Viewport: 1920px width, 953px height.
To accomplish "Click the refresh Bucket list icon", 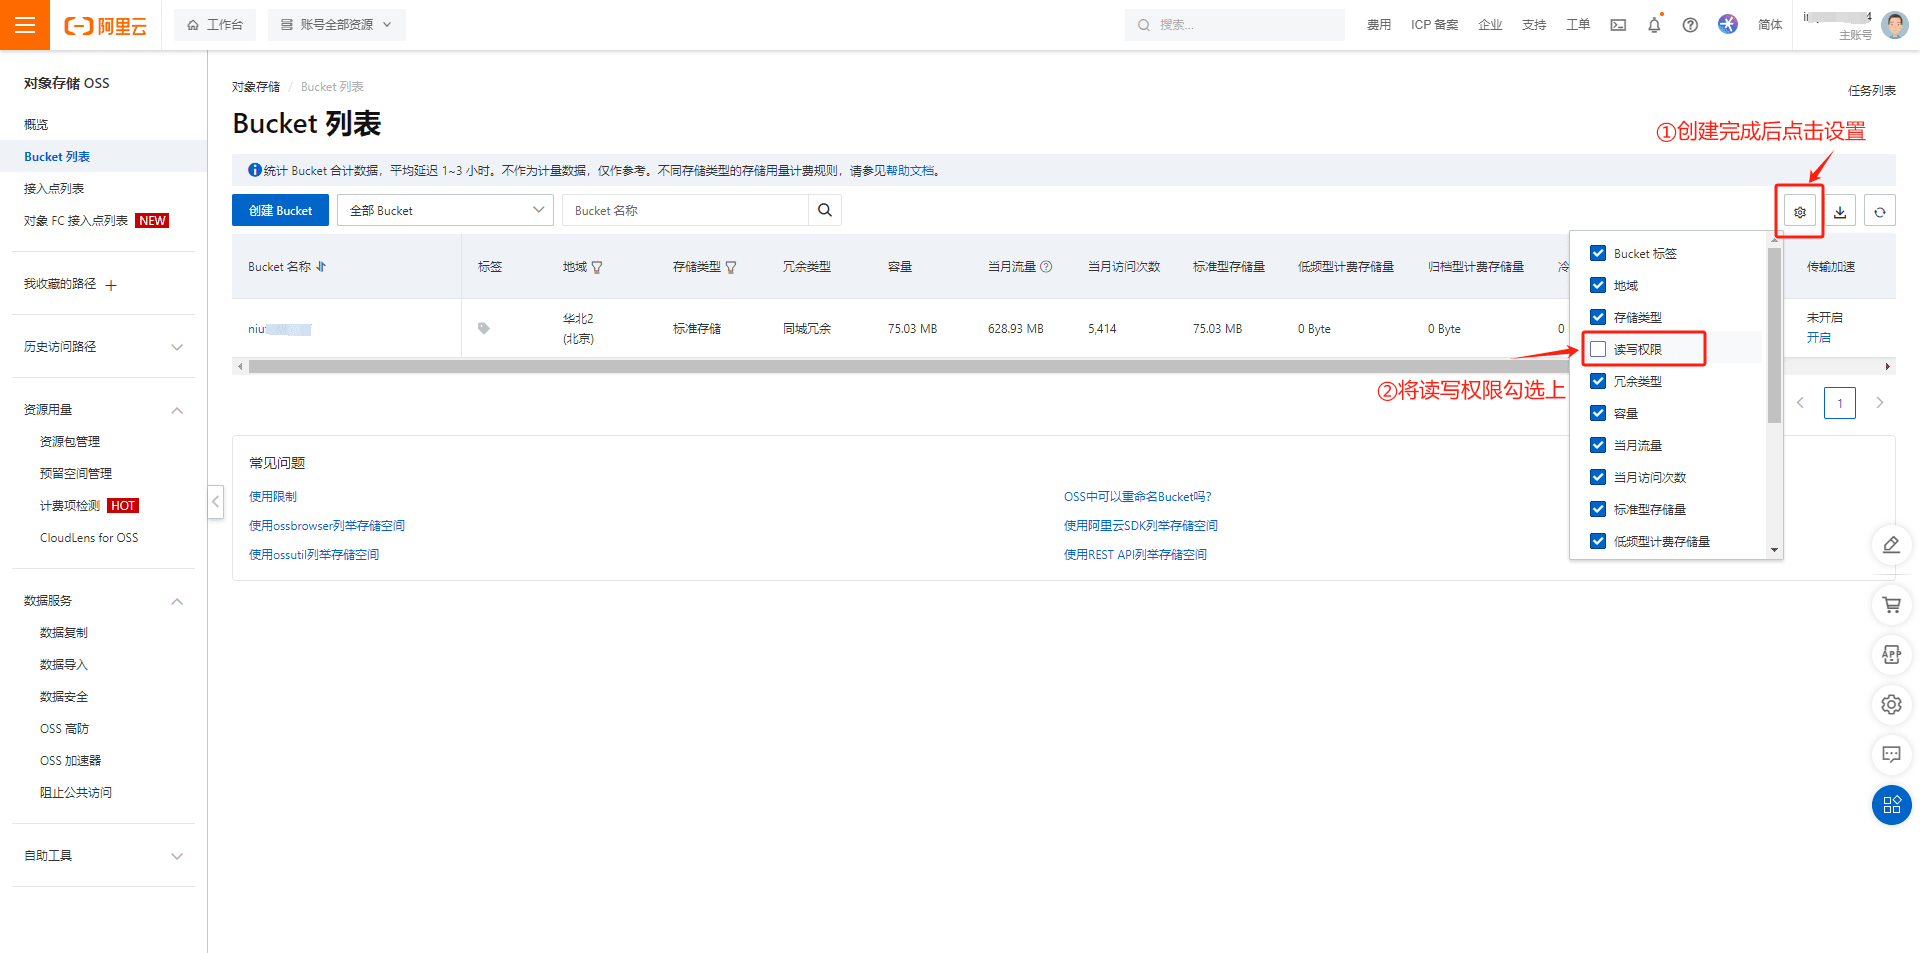I will (x=1880, y=211).
